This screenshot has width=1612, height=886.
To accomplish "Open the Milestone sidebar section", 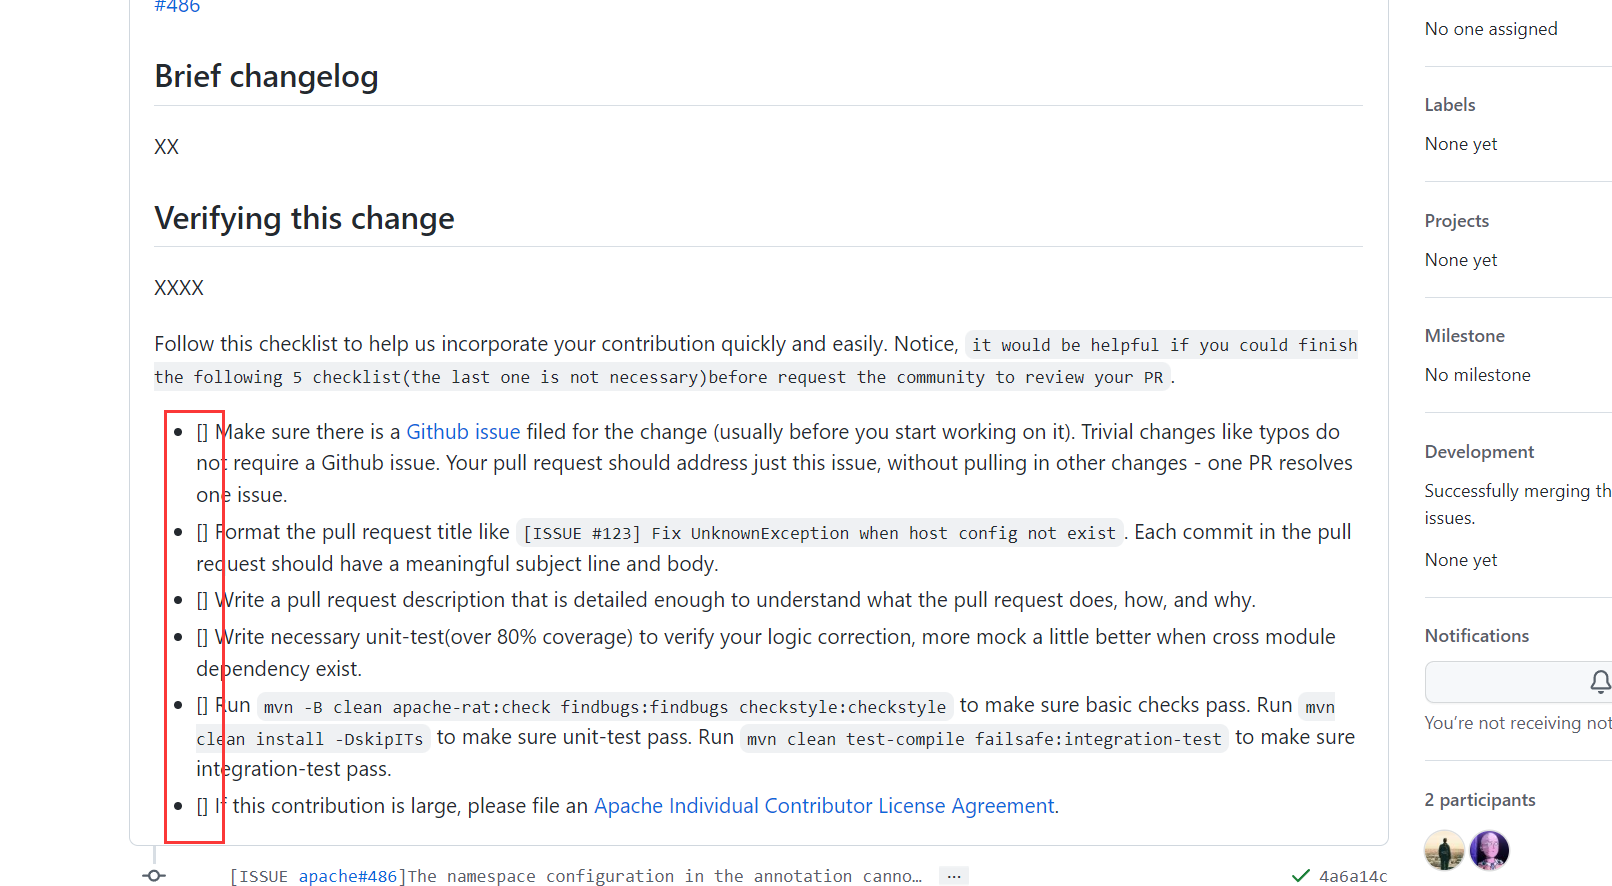I will [x=1465, y=336].
